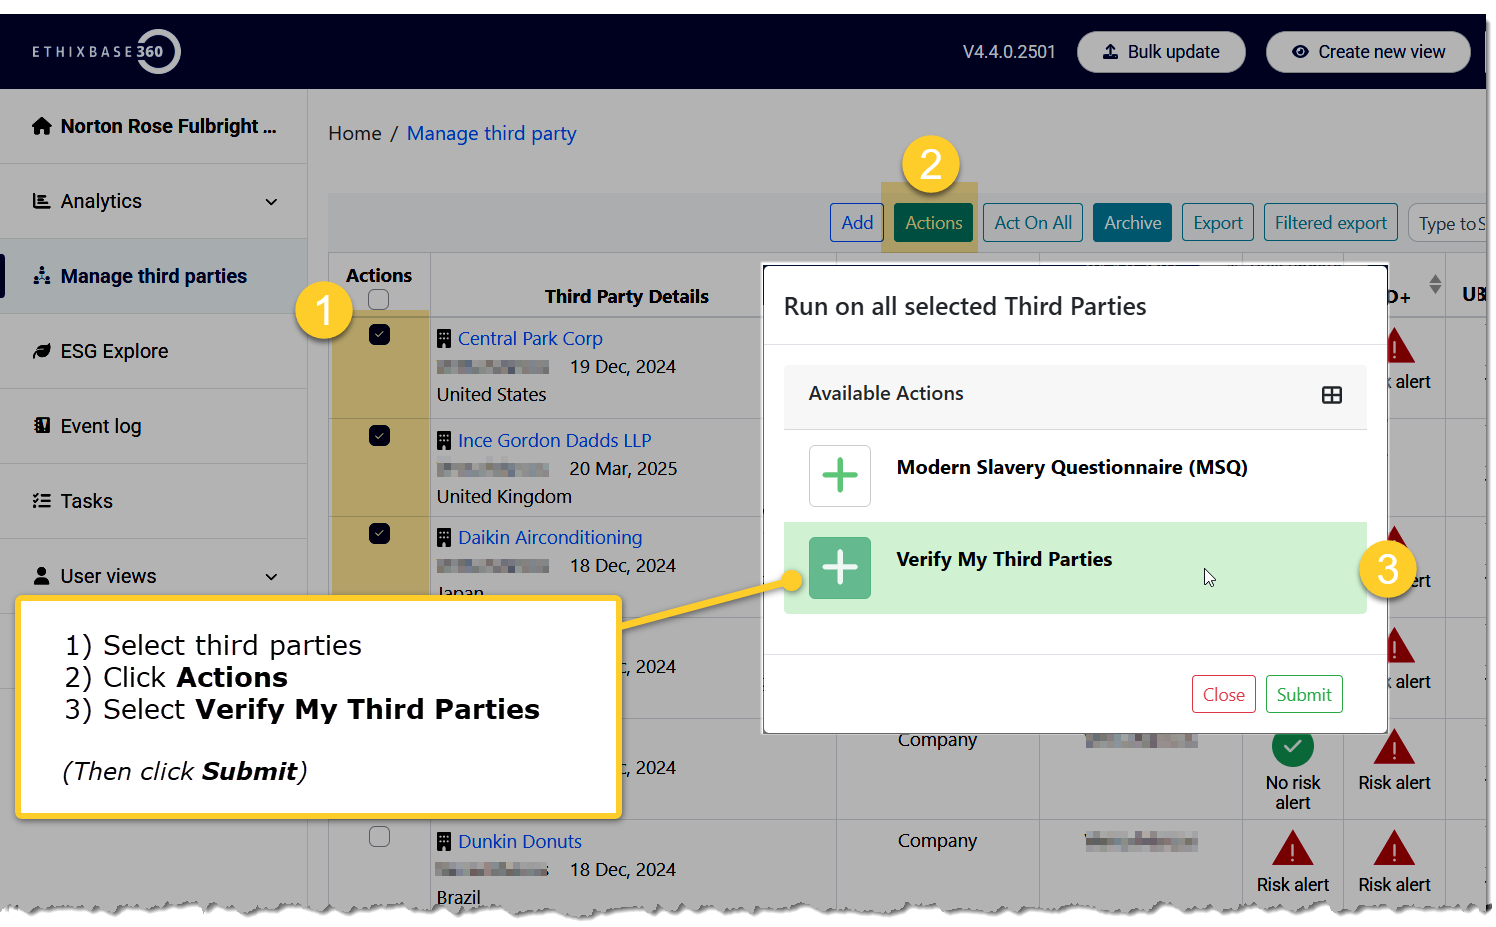Click the green plus icon for Verify My Third Parties
Image resolution: width=1496 pixels, height=927 pixels.
840,567
